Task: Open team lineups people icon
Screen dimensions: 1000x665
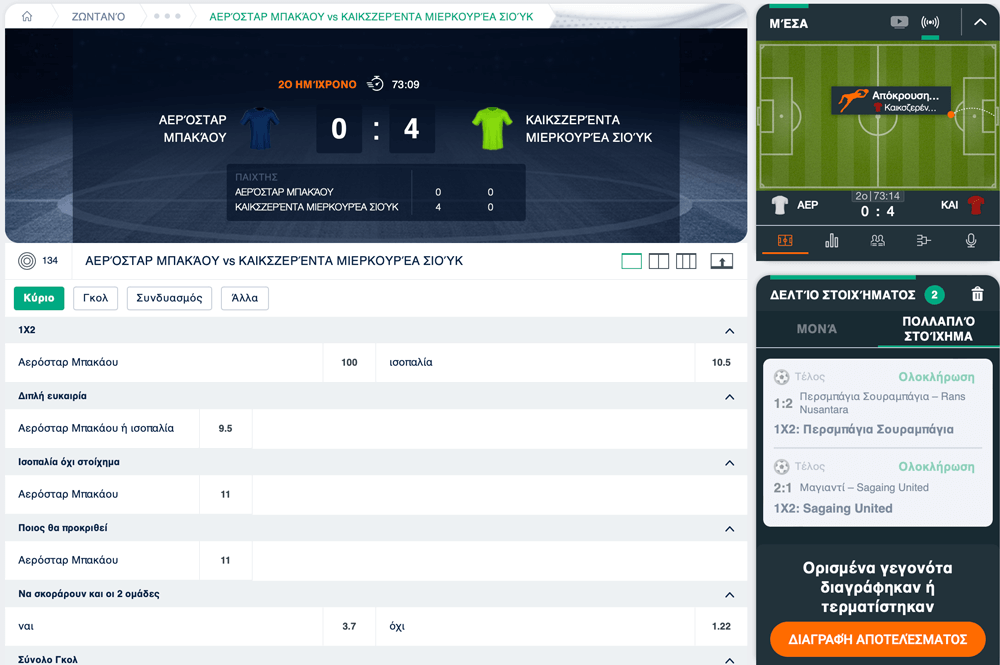Action: 878,240
